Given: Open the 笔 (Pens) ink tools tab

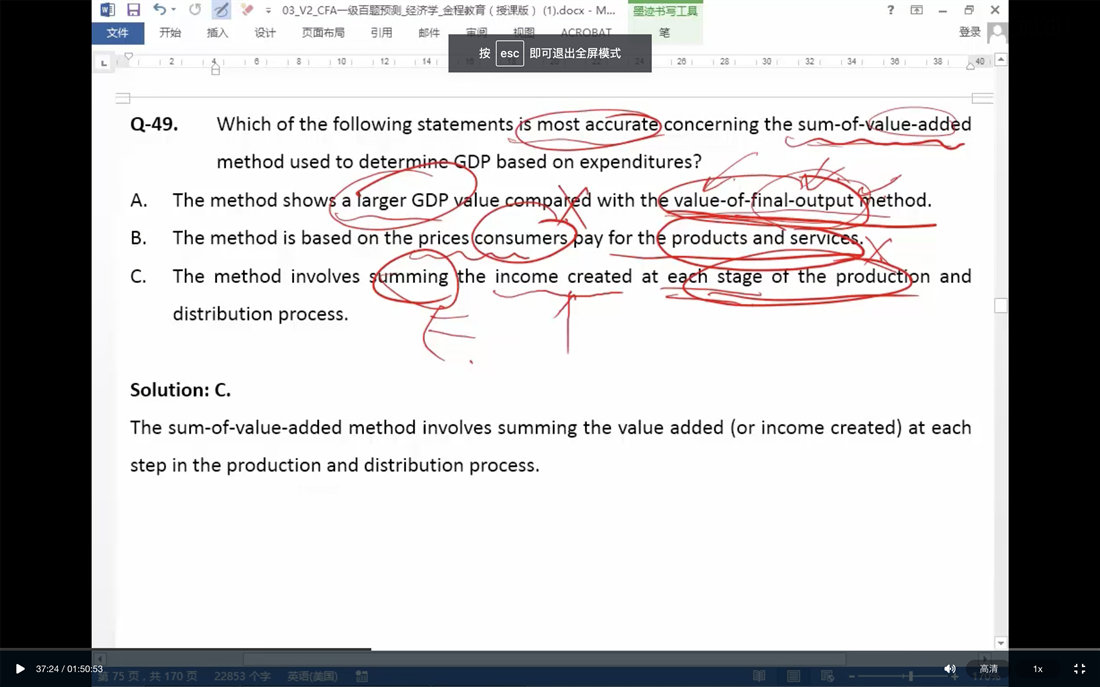Looking at the screenshot, I should click(x=664, y=33).
